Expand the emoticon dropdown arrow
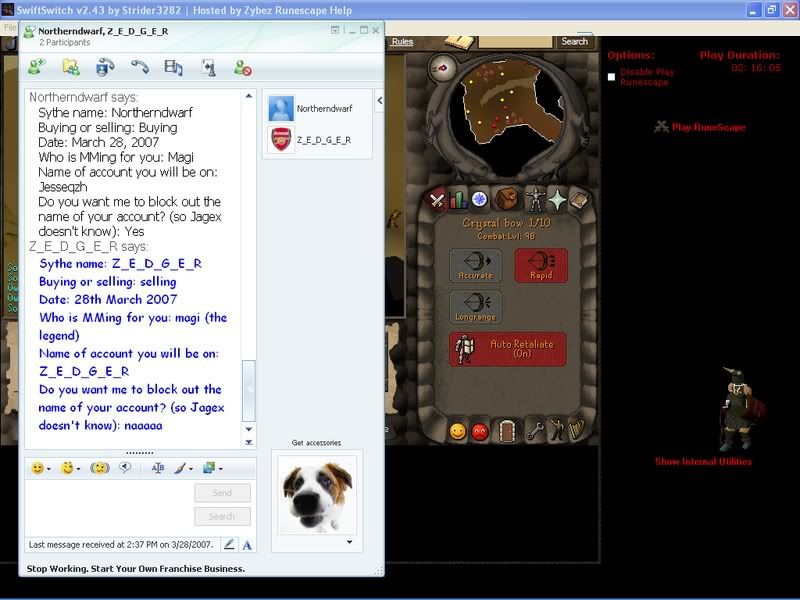The width and height of the screenshot is (800, 600). 49,468
